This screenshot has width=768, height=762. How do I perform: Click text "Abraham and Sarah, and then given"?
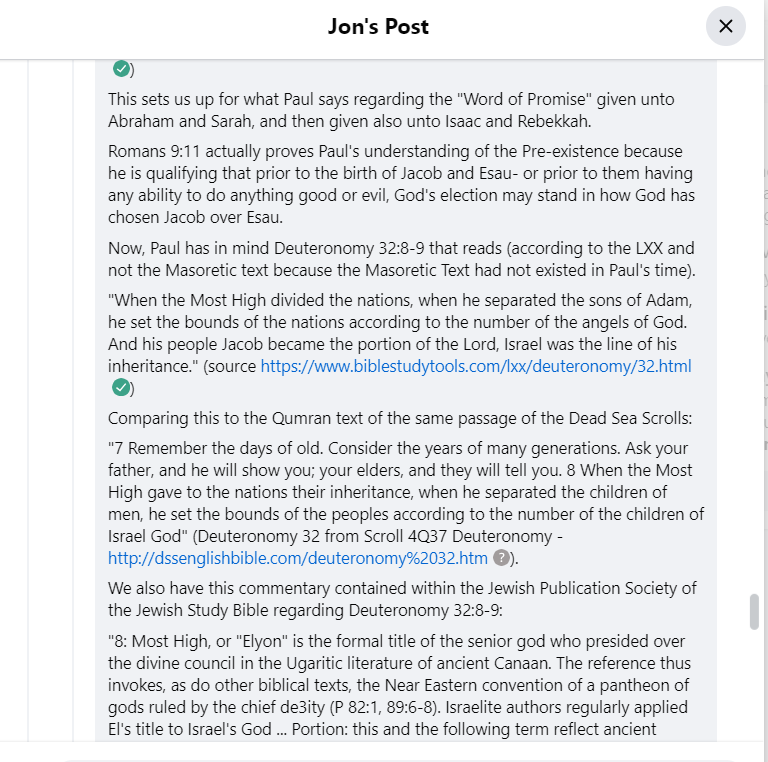click(x=238, y=121)
